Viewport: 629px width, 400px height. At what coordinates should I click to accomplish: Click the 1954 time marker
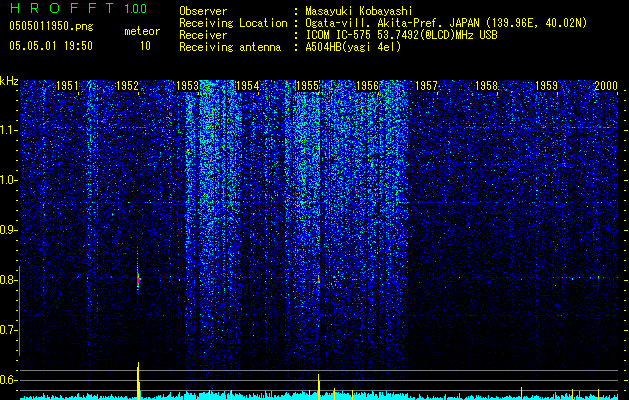click(x=248, y=86)
